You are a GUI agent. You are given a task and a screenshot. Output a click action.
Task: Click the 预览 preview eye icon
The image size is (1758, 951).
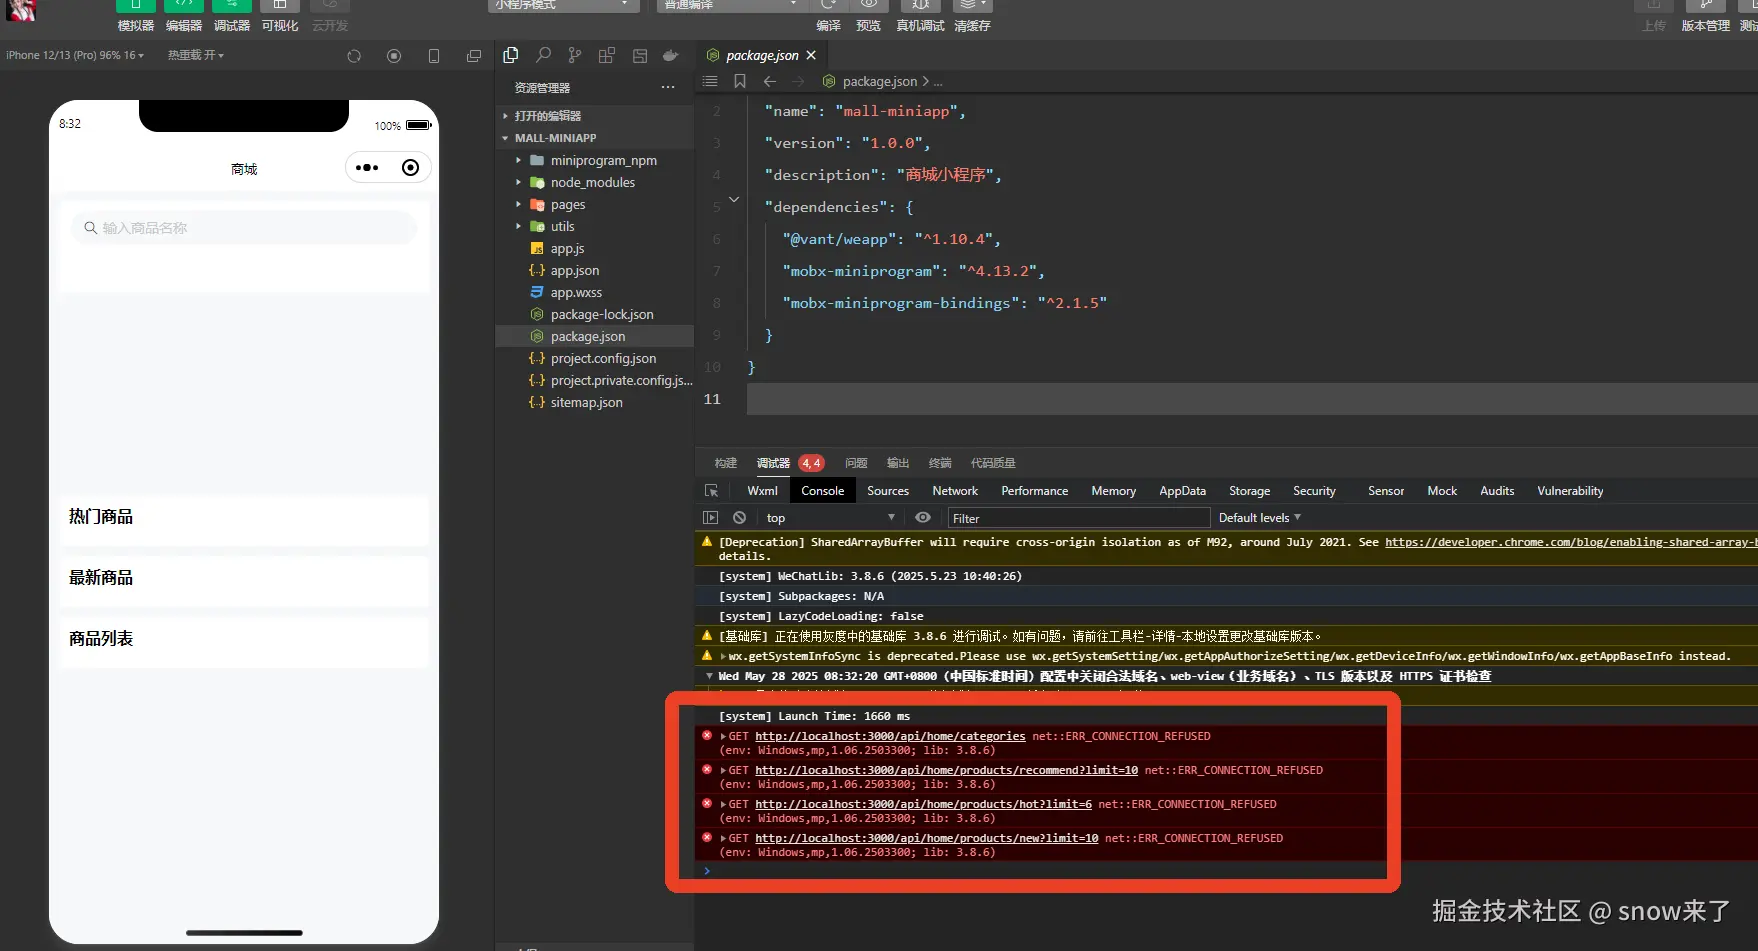pos(869,5)
